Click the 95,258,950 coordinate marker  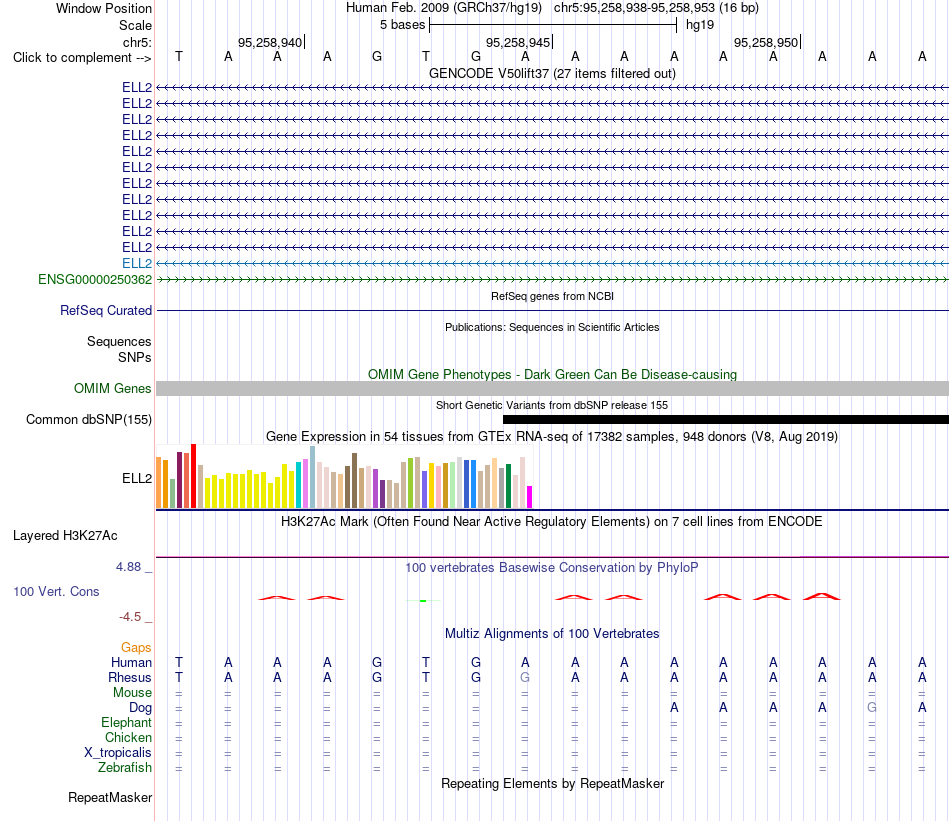coord(767,42)
